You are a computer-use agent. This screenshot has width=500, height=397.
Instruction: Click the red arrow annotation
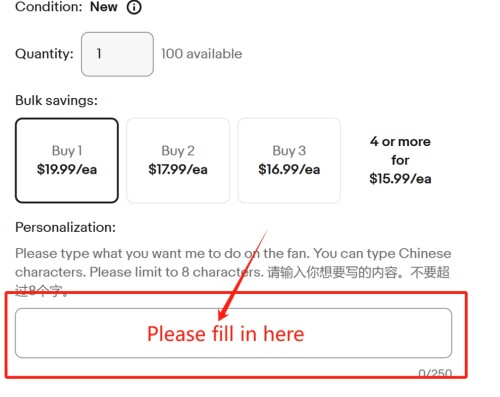coord(243,274)
